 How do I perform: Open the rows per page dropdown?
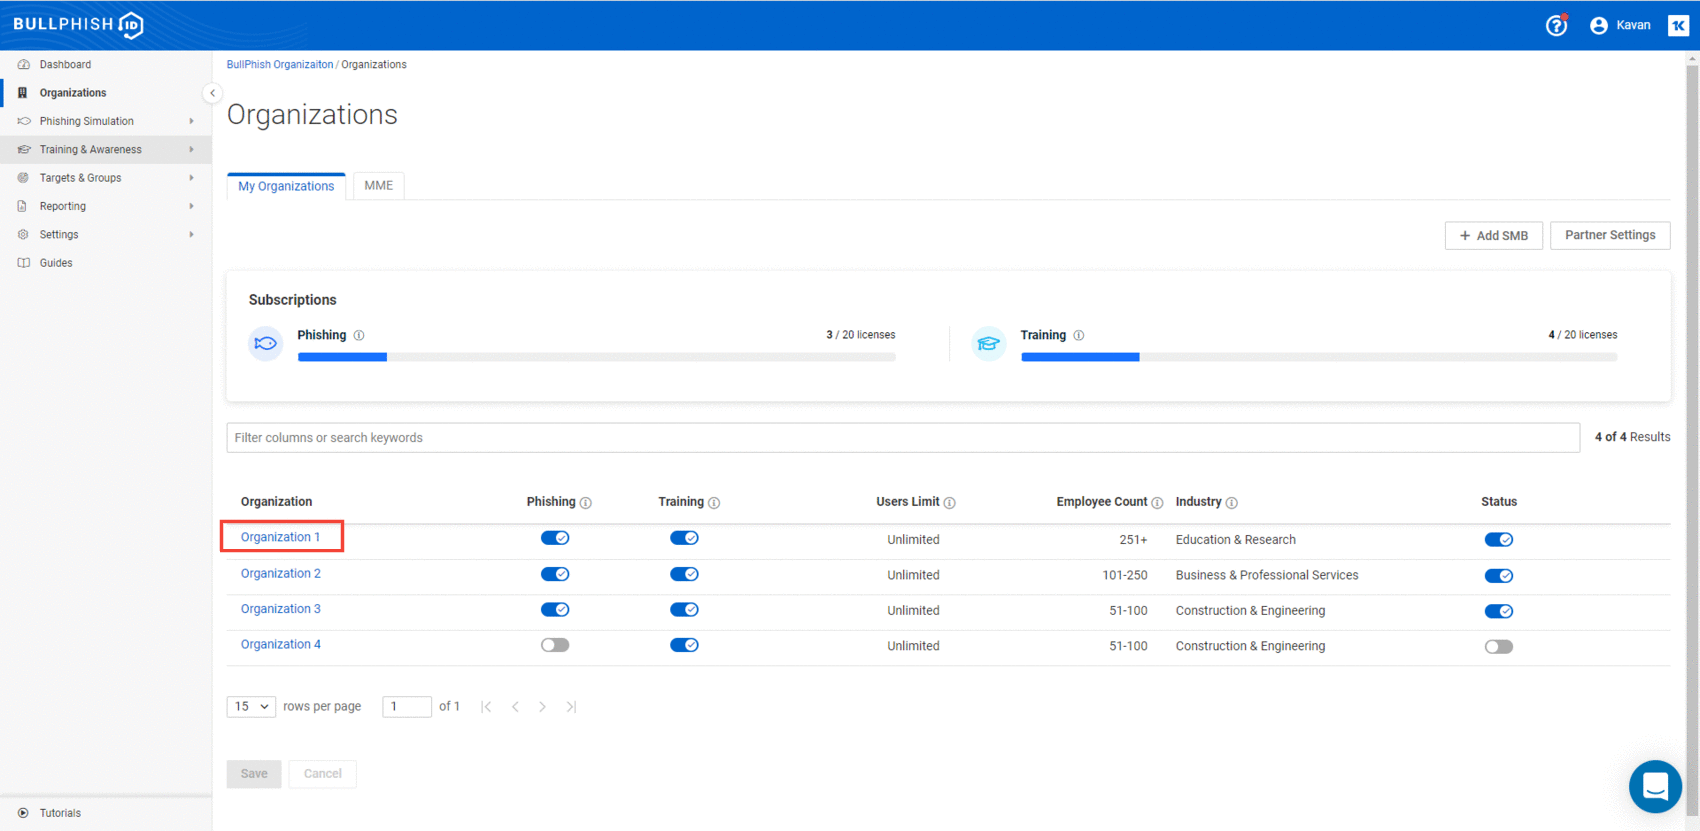point(251,707)
